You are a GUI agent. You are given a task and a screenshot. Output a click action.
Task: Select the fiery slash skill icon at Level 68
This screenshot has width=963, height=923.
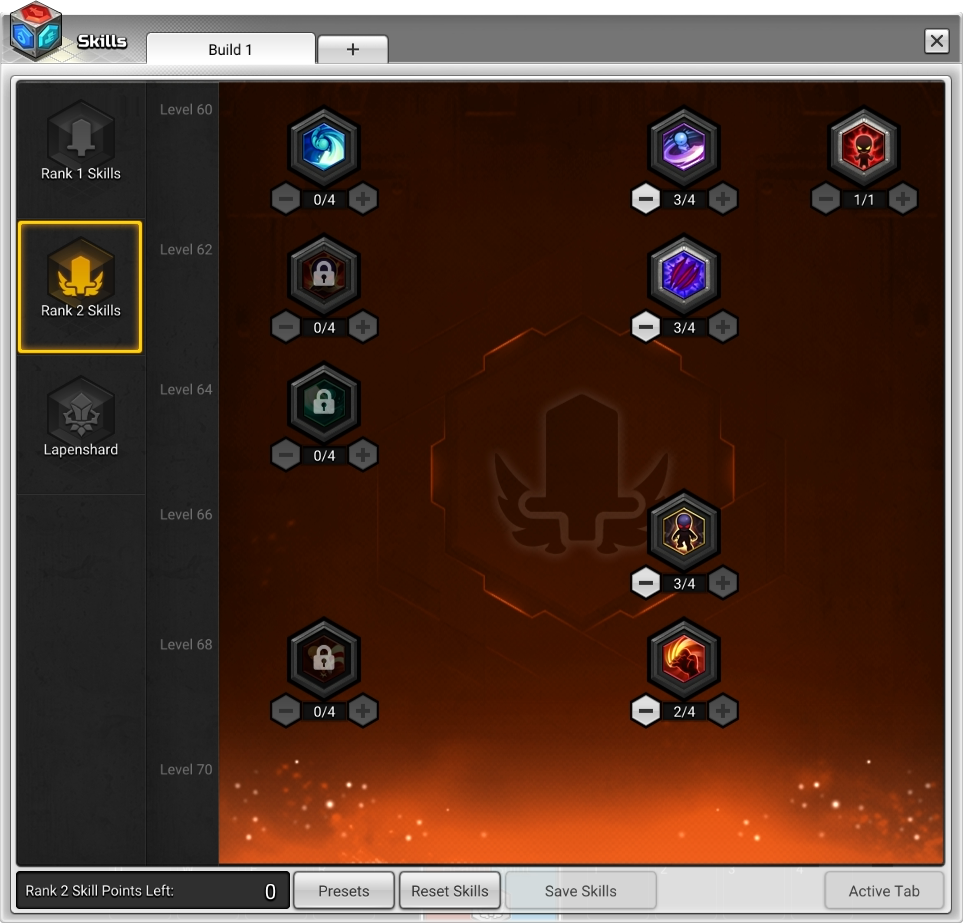(x=684, y=658)
